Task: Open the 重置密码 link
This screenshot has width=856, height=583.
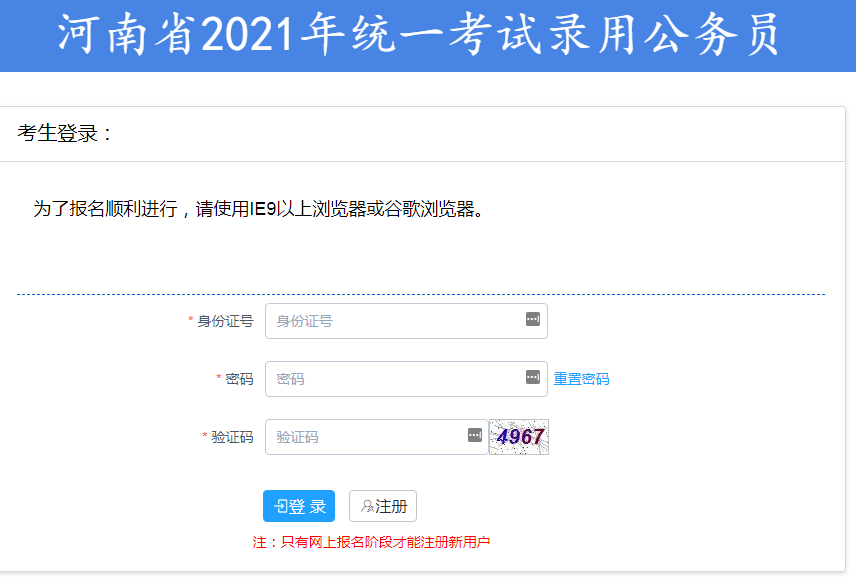Action: pyautogui.click(x=581, y=379)
